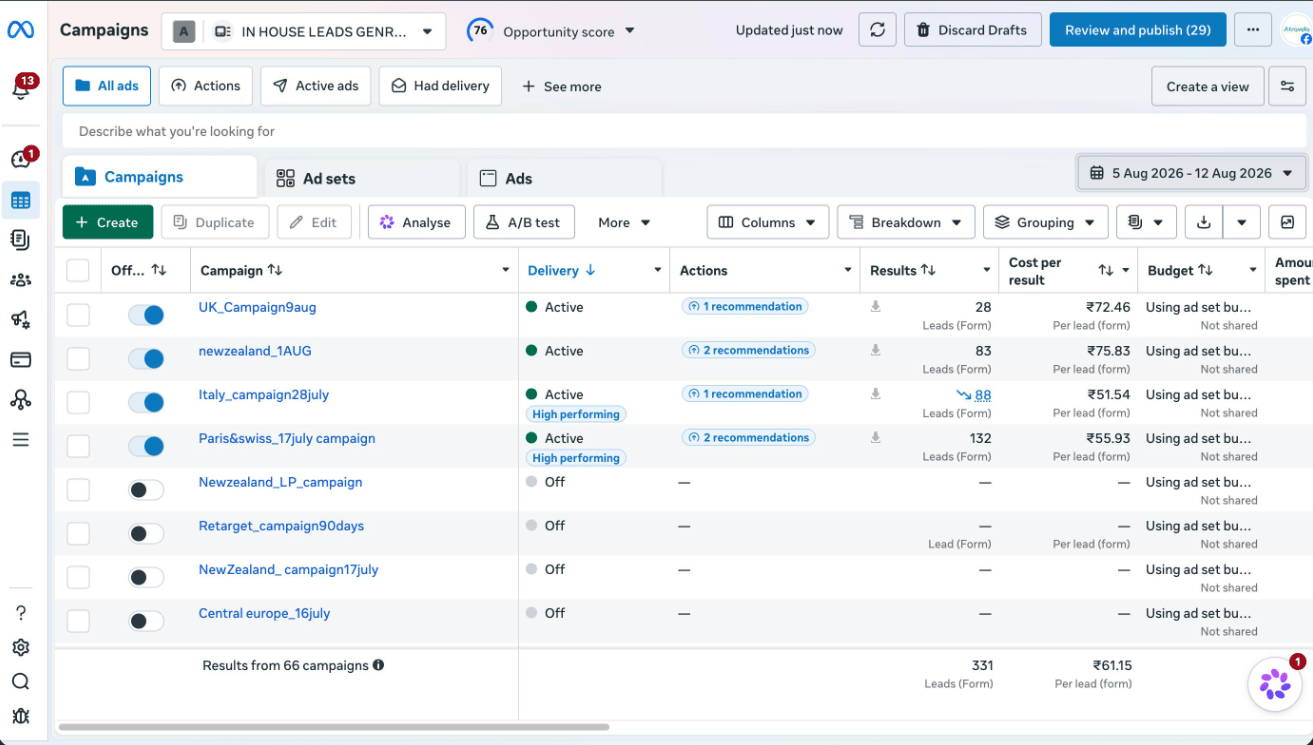
Task: Open the ad account selector dropdown
Action: (304, 31)
